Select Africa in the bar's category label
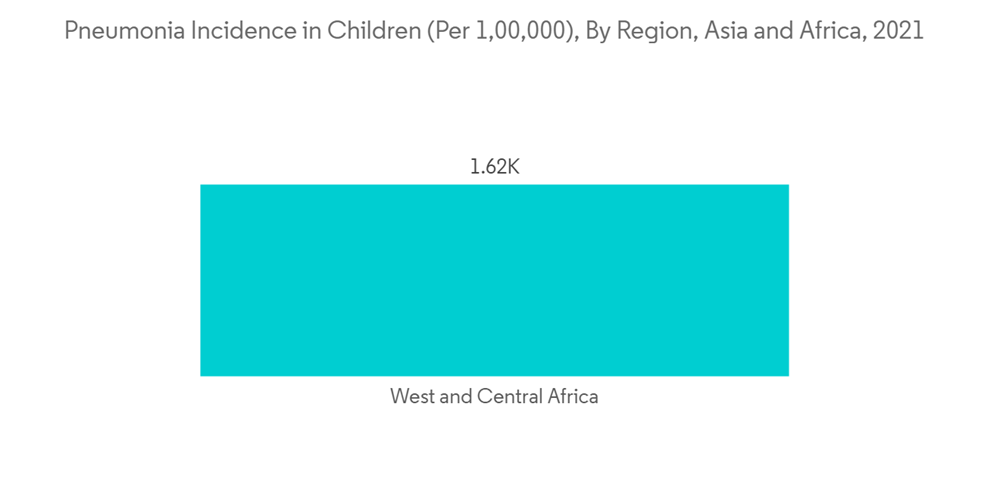 tap(573, 397)
